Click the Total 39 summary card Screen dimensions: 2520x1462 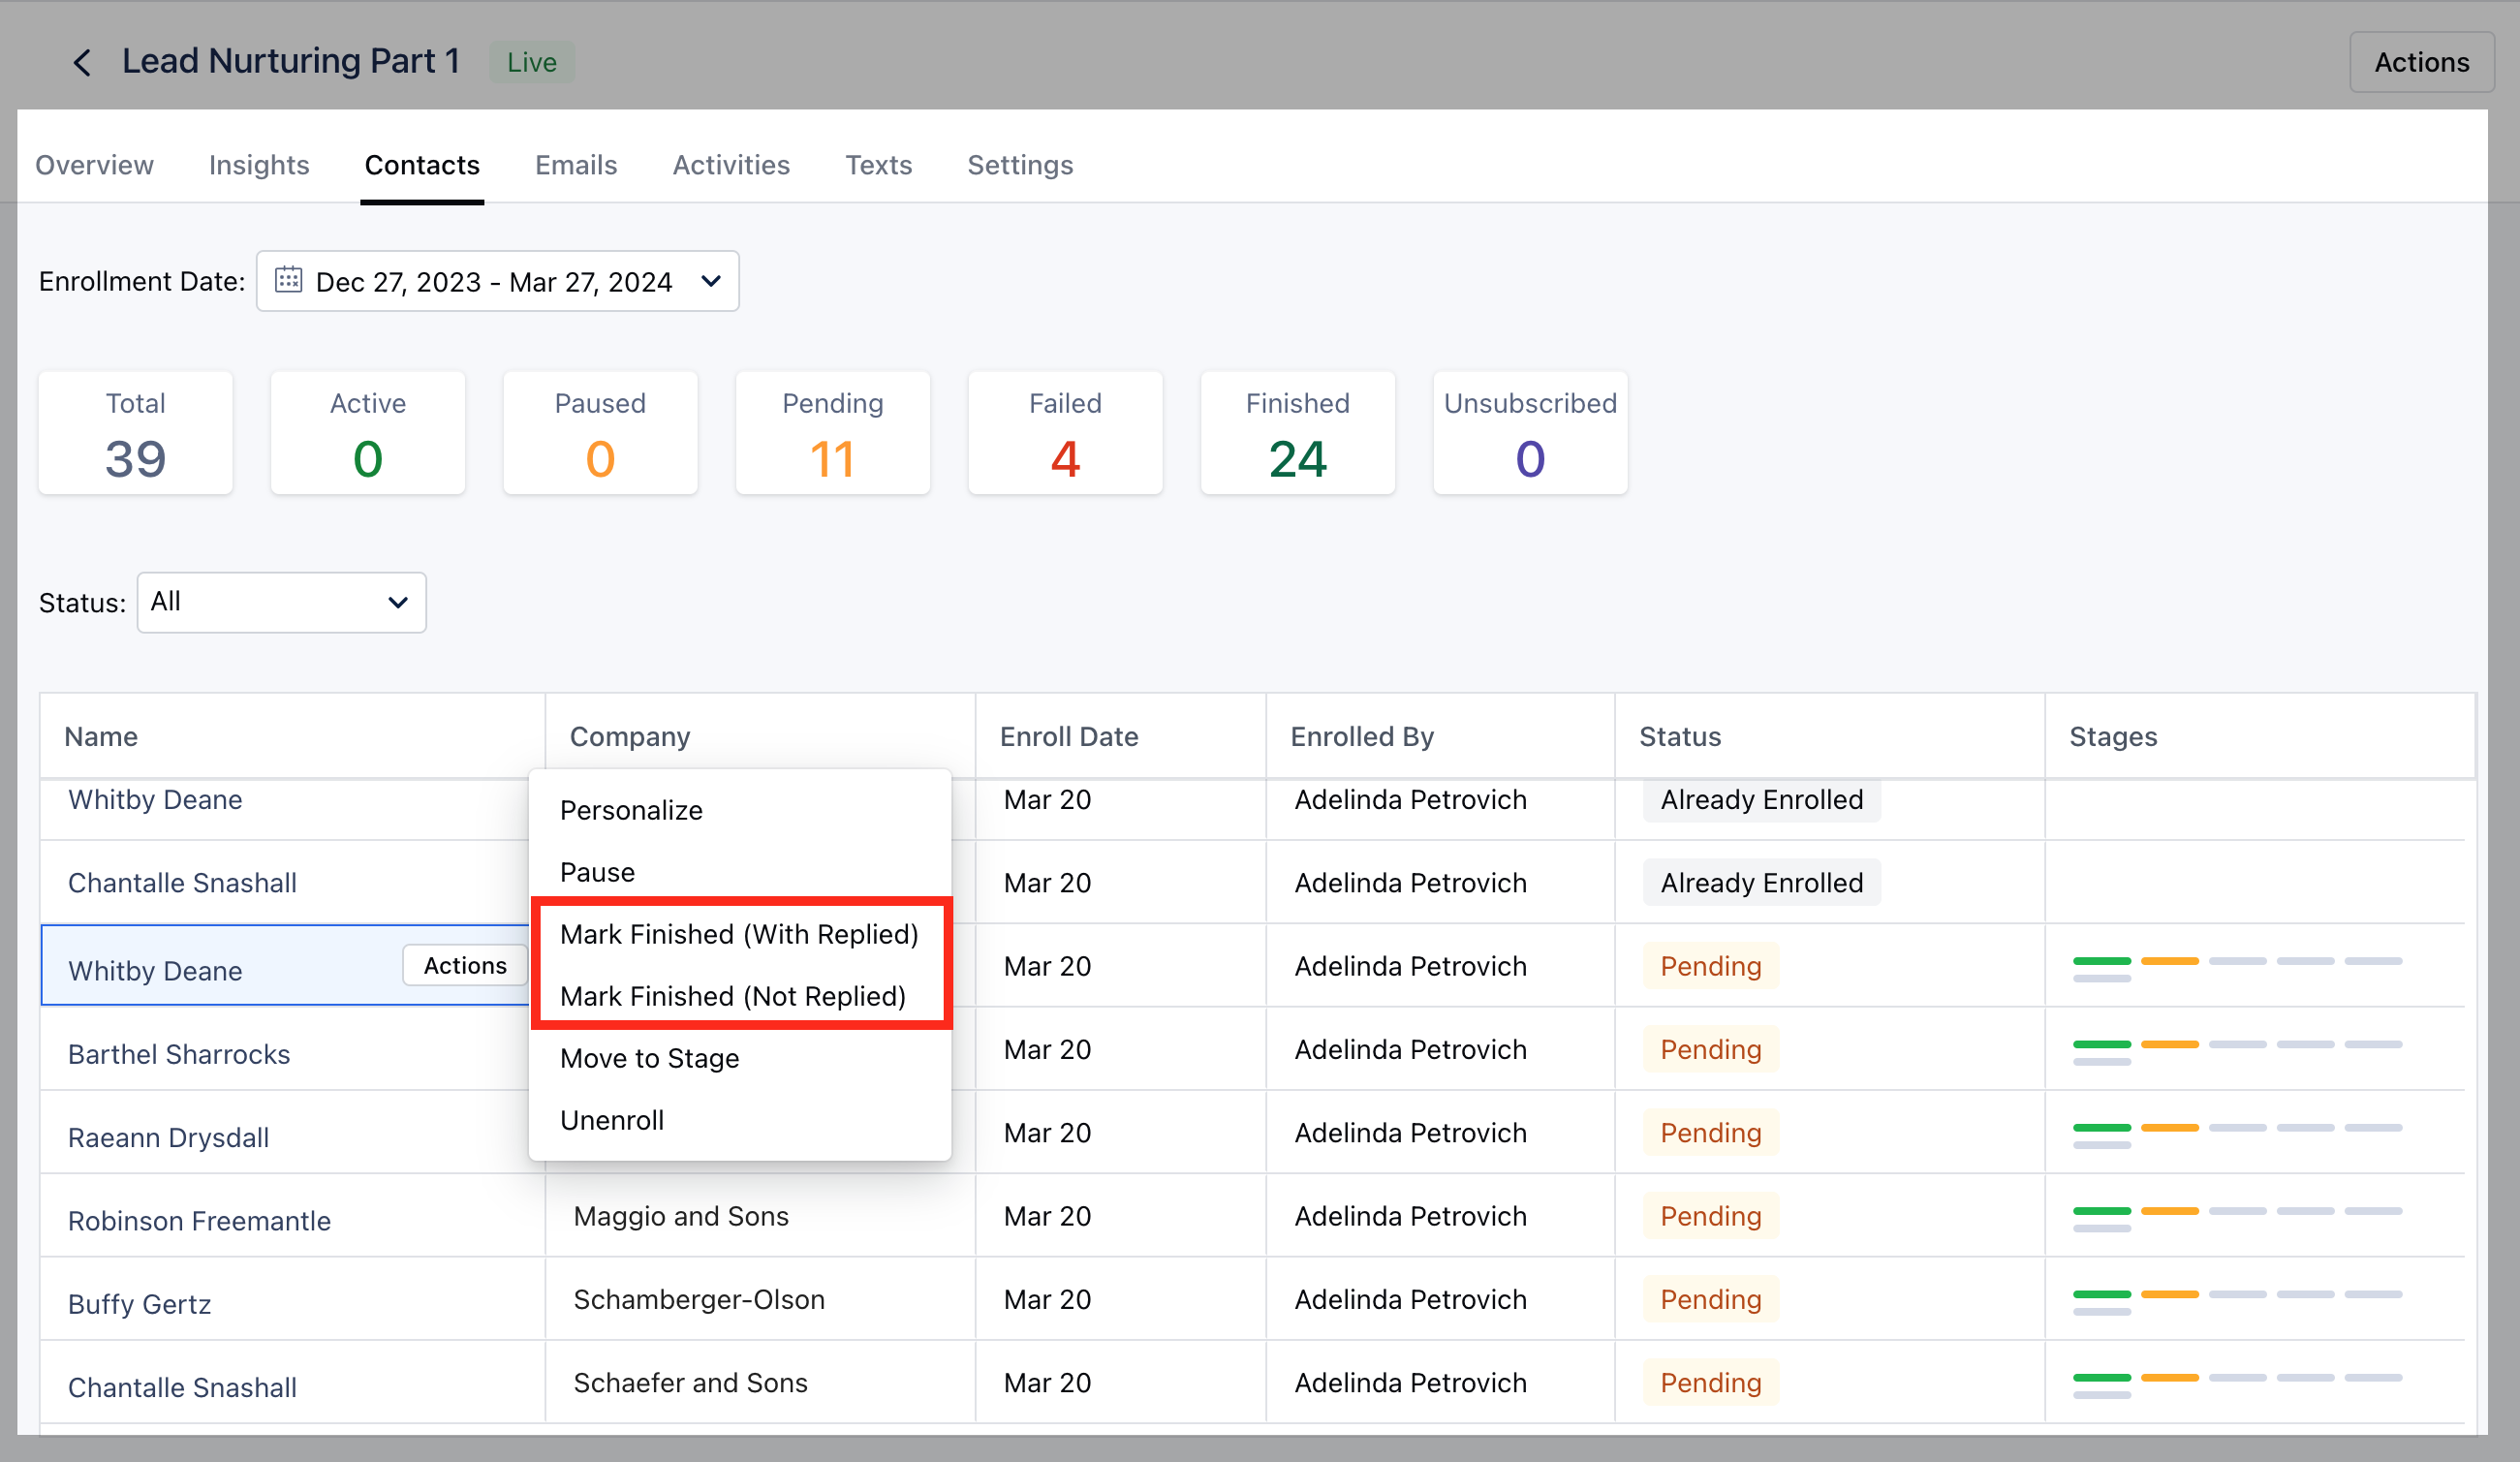[136, 433]
